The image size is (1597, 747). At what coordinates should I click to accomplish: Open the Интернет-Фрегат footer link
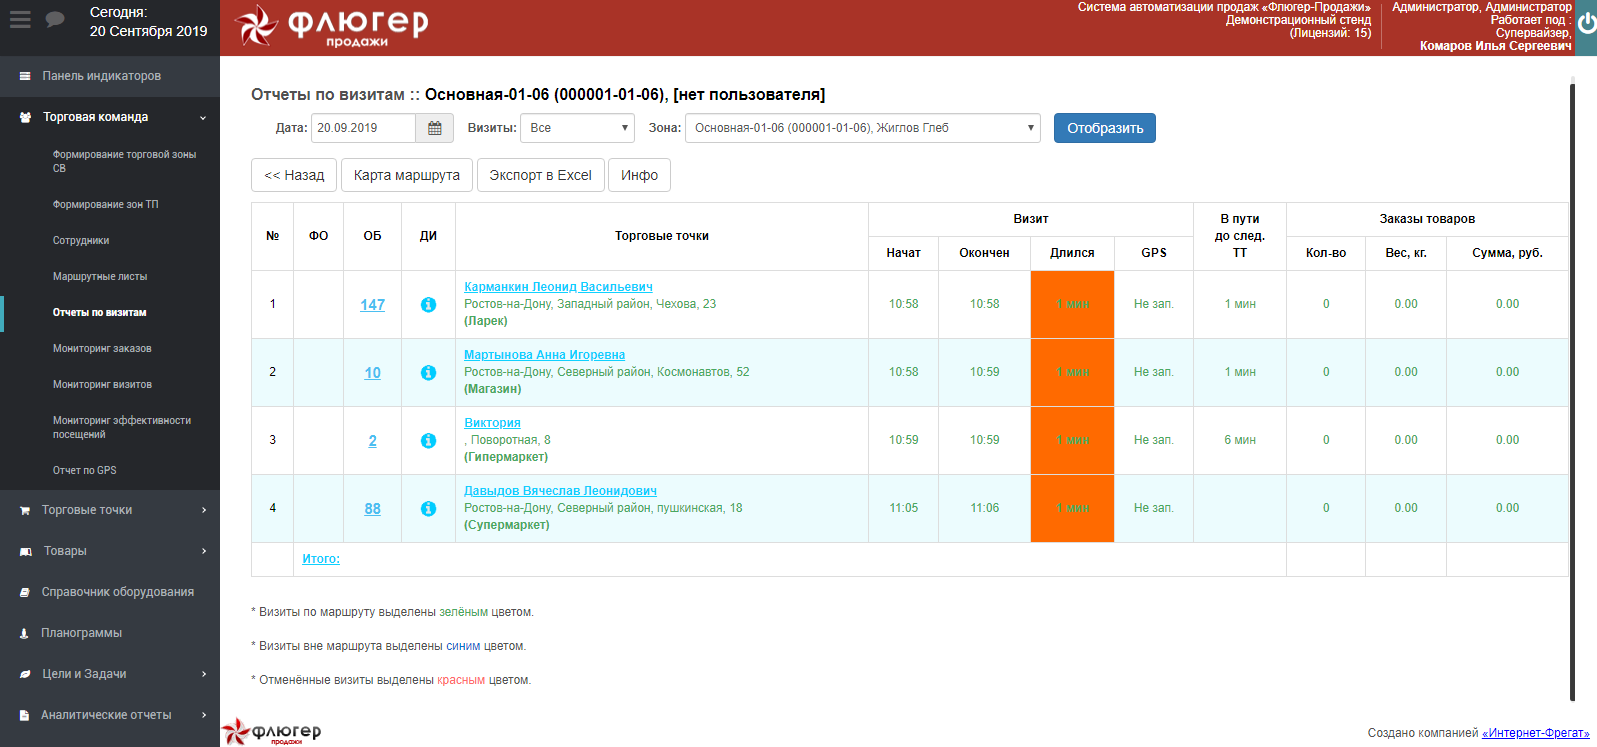[x=1535, y=733]
